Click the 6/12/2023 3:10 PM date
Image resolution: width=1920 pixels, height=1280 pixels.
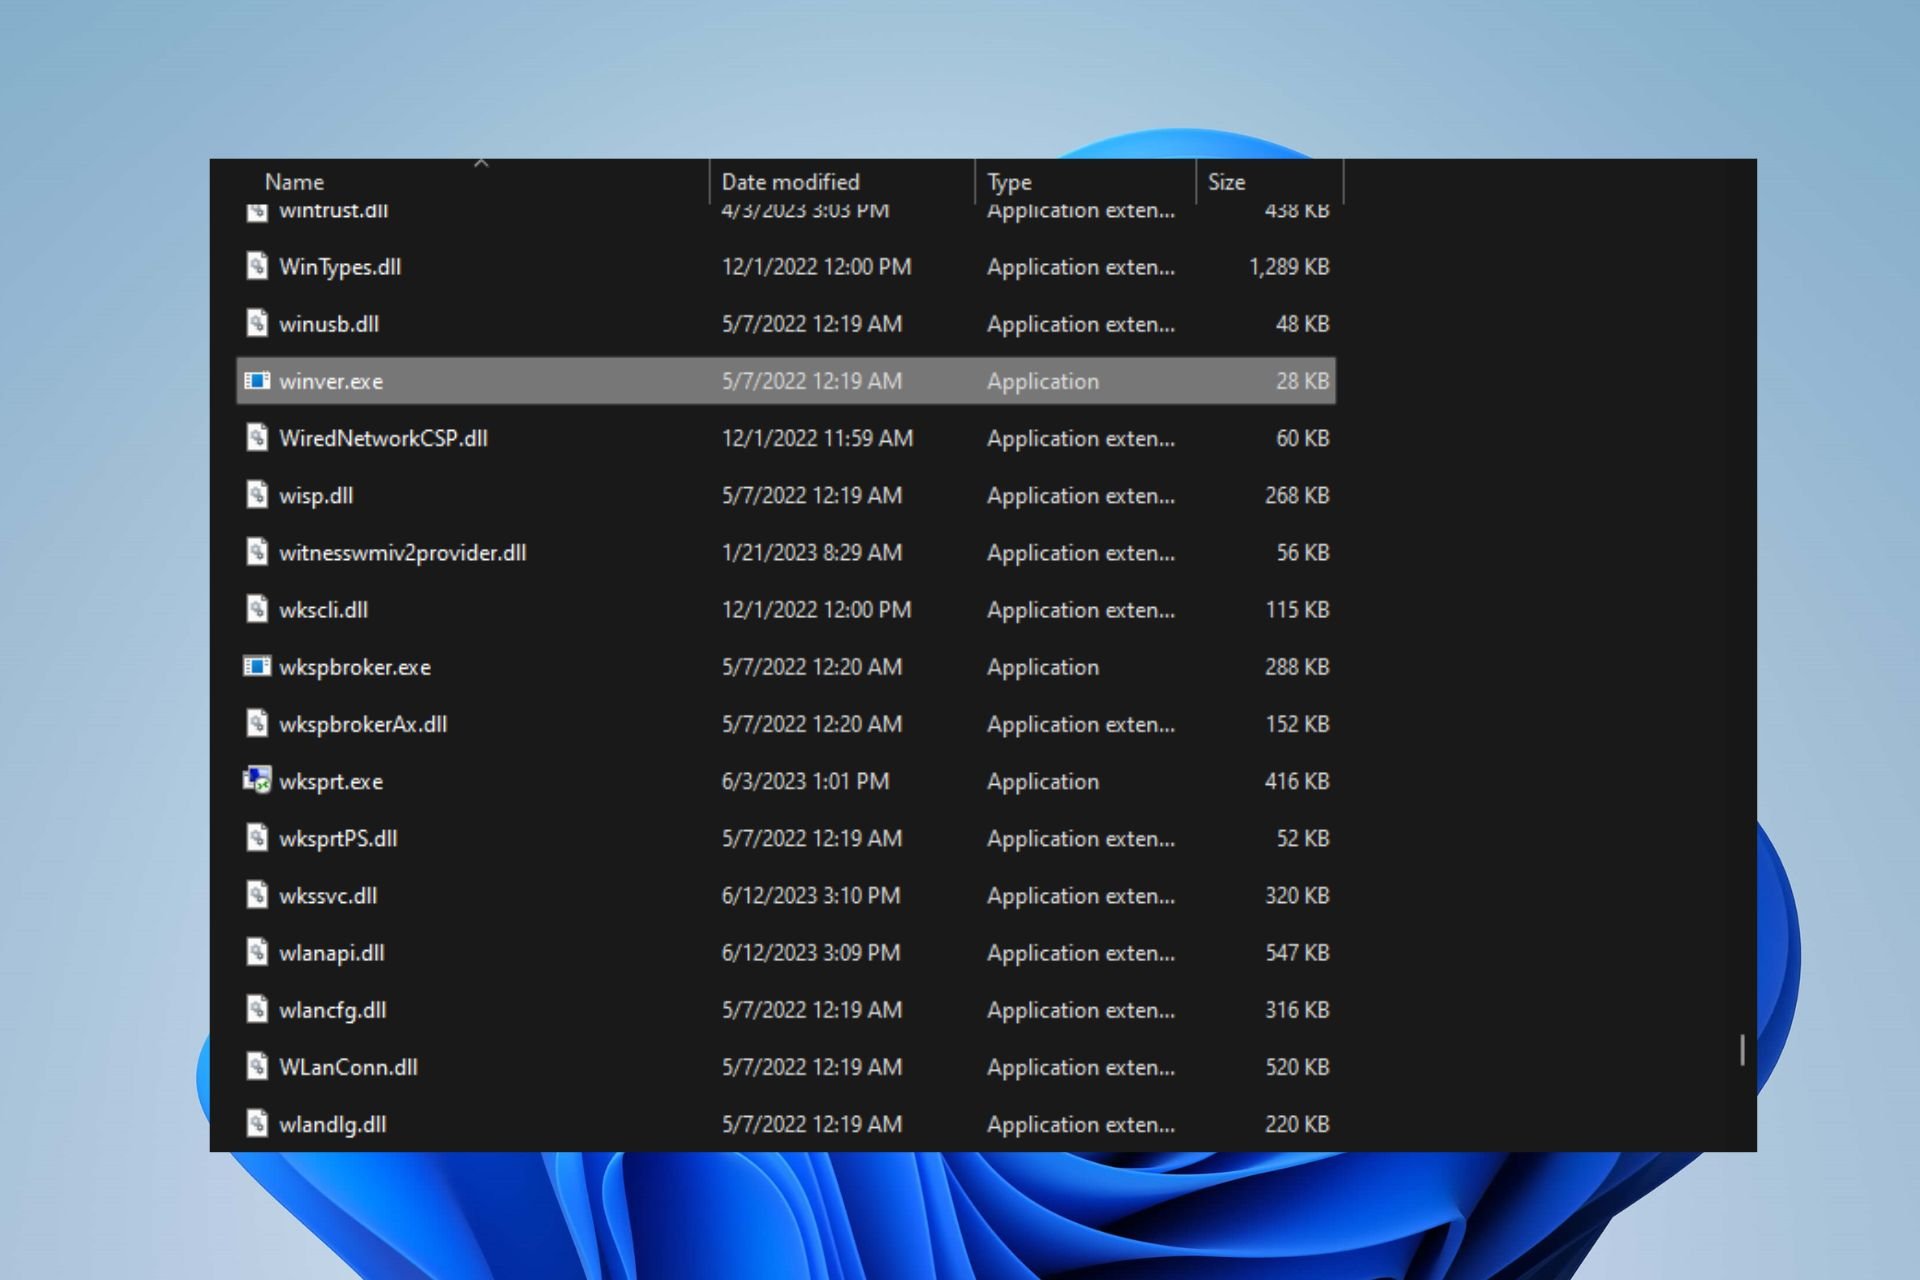810,896
